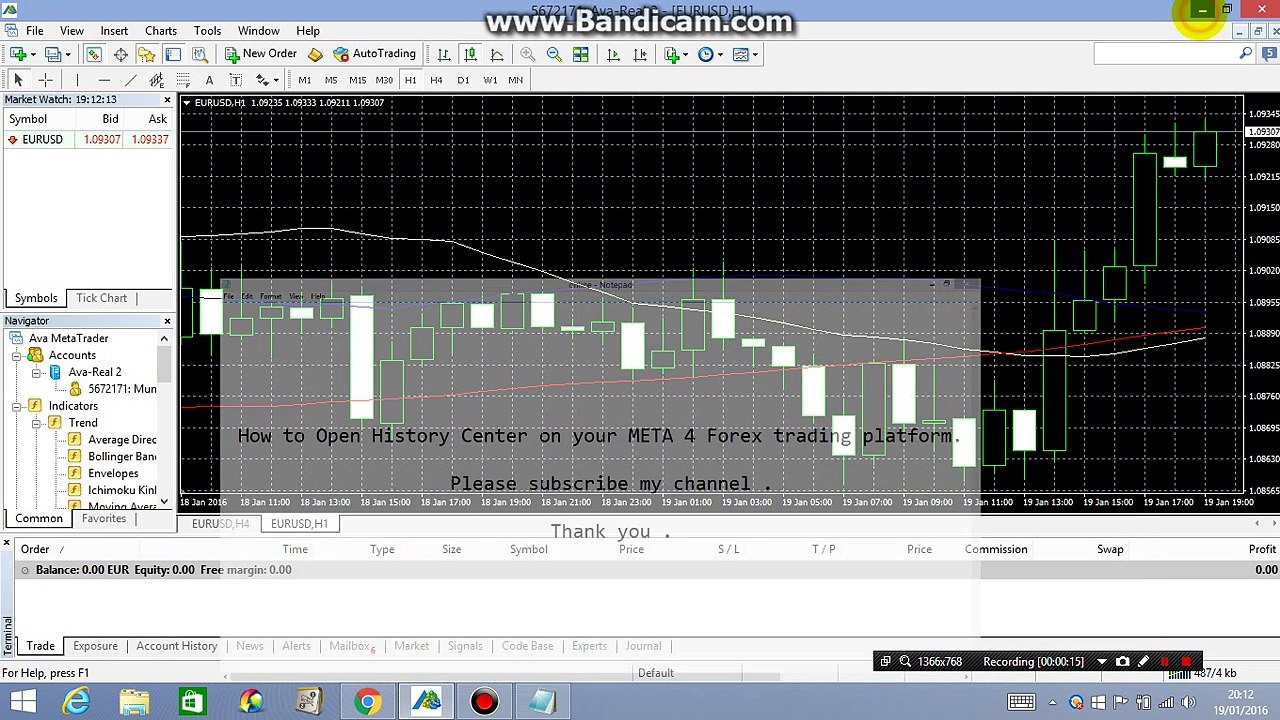Image resolution: width=1280 pixels, height=720 pixels.
Task: Switch chart to Candlesticks mode
Action: (470, 54)
